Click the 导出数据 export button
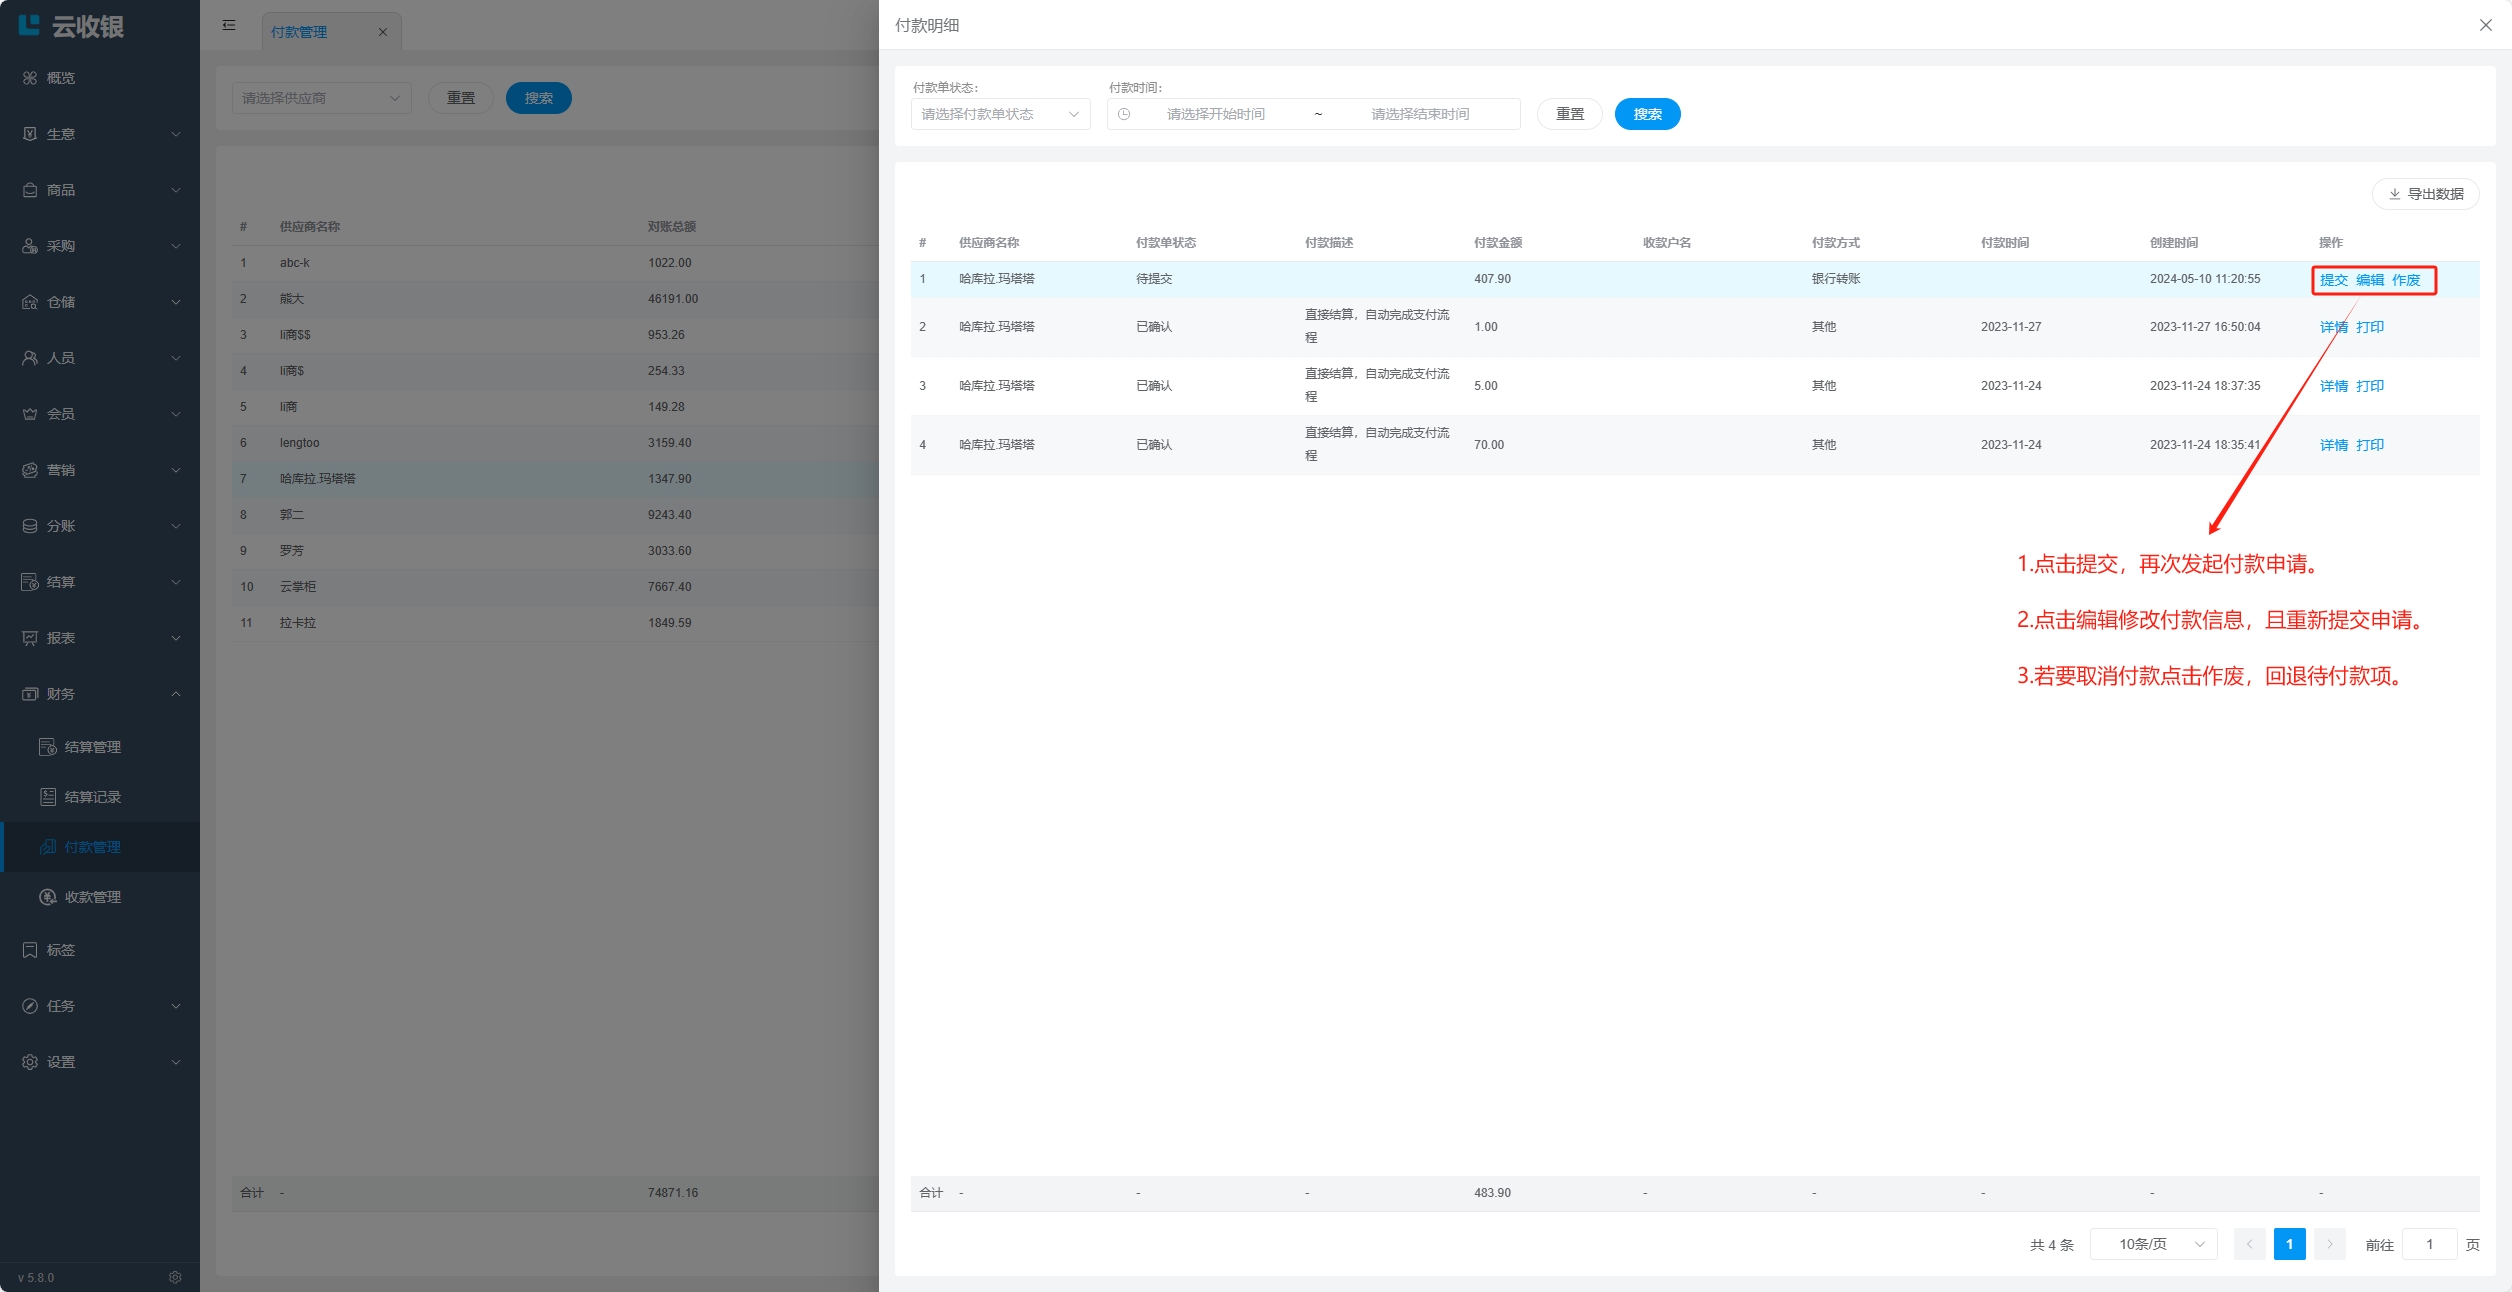Image resolution: width=2512 pixels, height=1292 pixels. 2425,194
